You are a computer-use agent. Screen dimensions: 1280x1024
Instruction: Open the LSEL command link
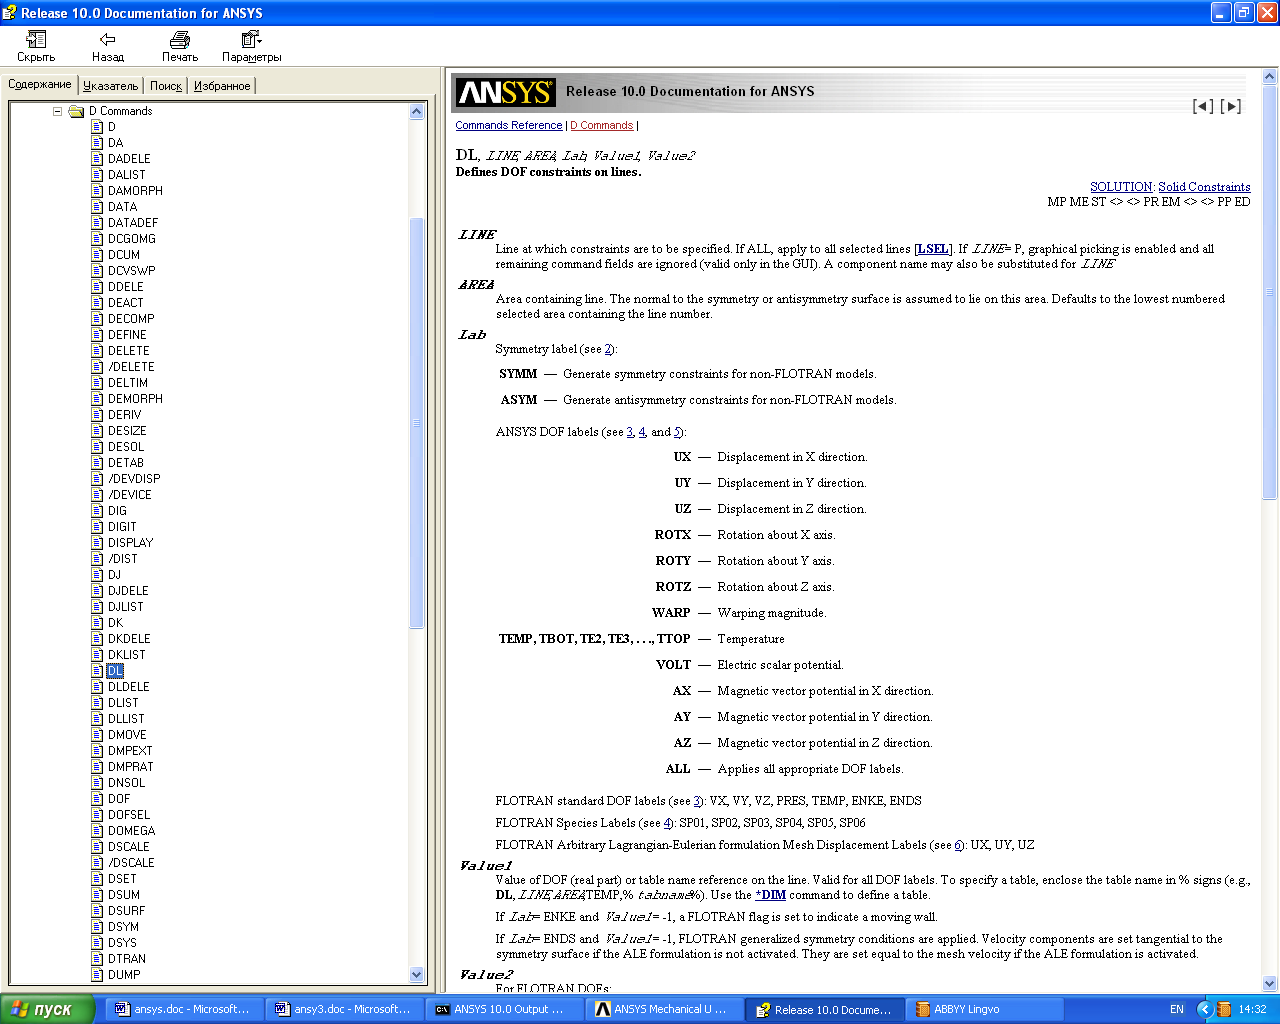click(x=933, y=249)
